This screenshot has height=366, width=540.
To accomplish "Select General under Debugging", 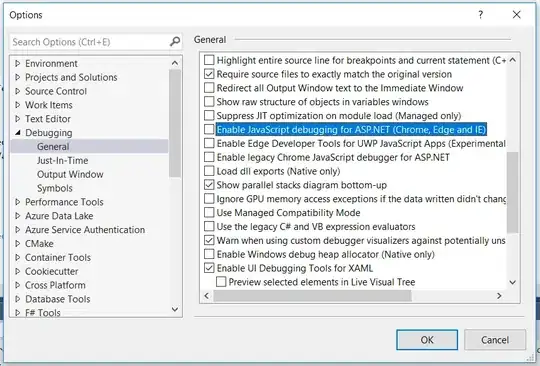I will [x=53, y=147].
